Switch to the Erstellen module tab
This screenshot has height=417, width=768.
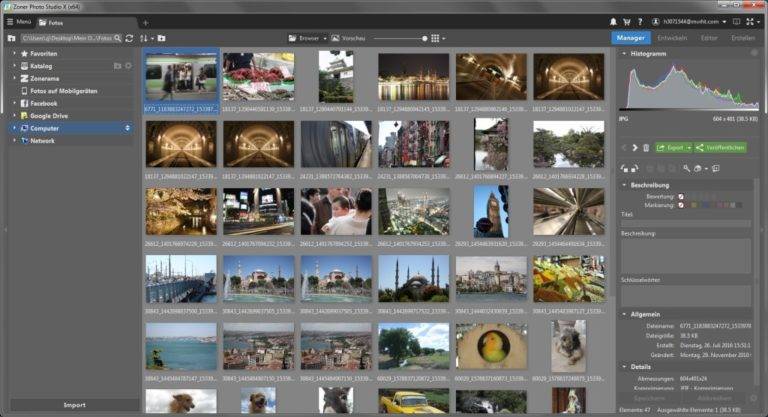(743, 38)
